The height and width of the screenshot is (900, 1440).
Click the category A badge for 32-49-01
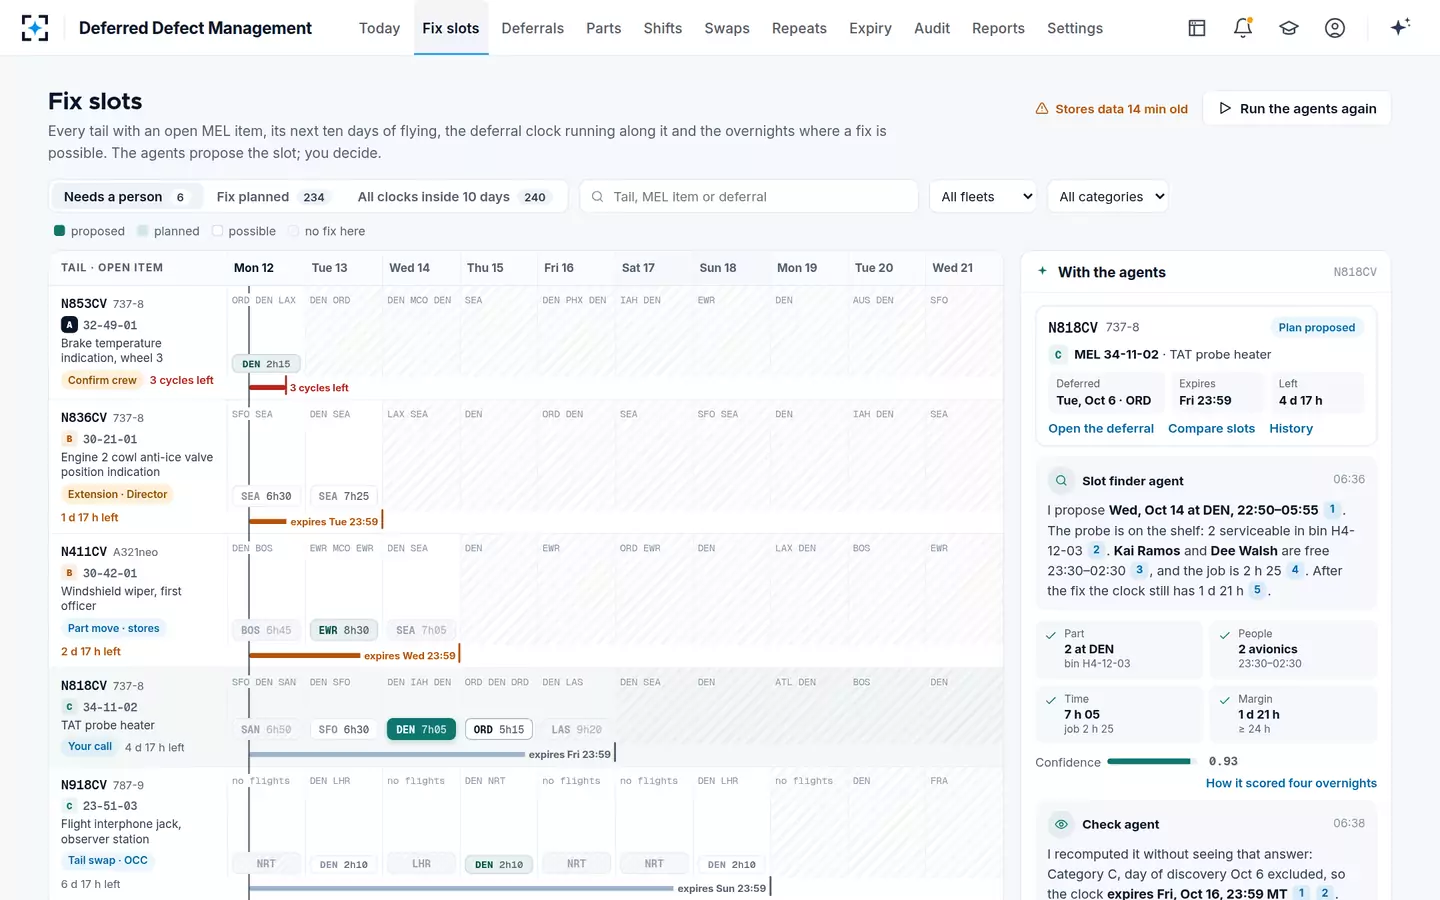click(x=69, y=325)
